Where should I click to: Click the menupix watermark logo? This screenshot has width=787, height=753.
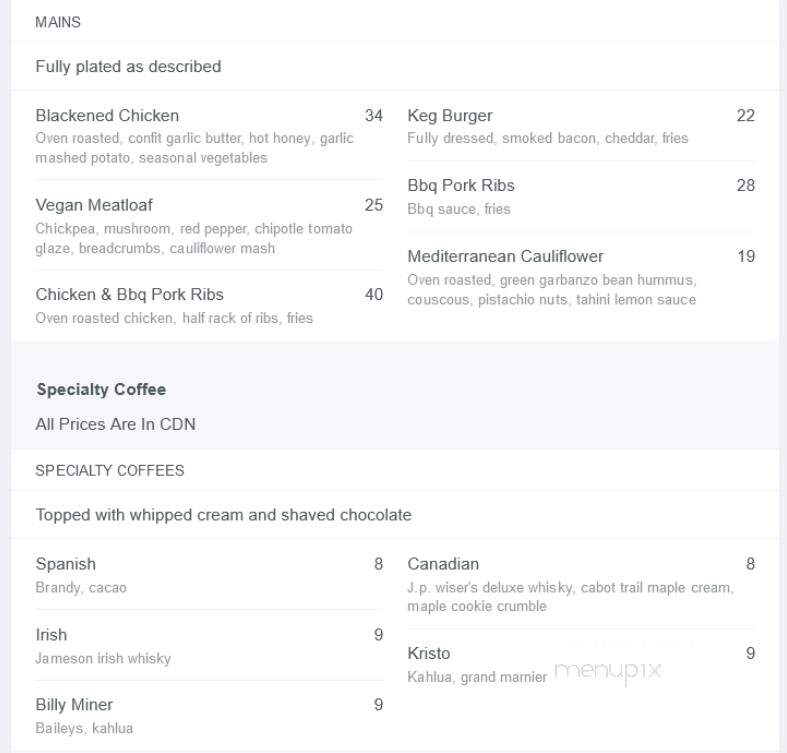[608, 672]
